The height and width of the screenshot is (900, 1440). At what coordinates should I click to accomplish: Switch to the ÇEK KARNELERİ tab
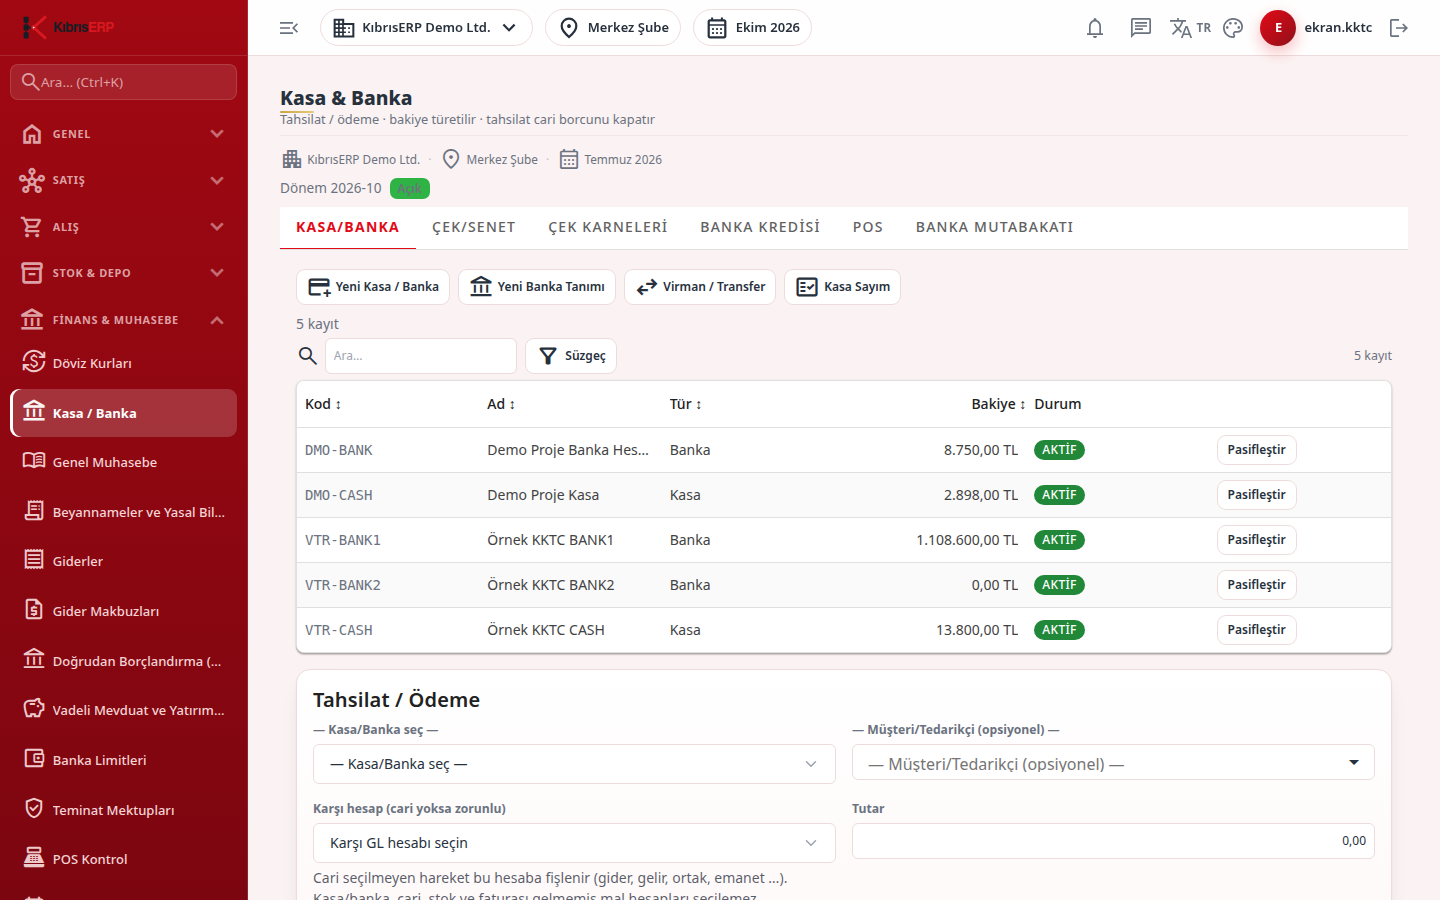608,228
